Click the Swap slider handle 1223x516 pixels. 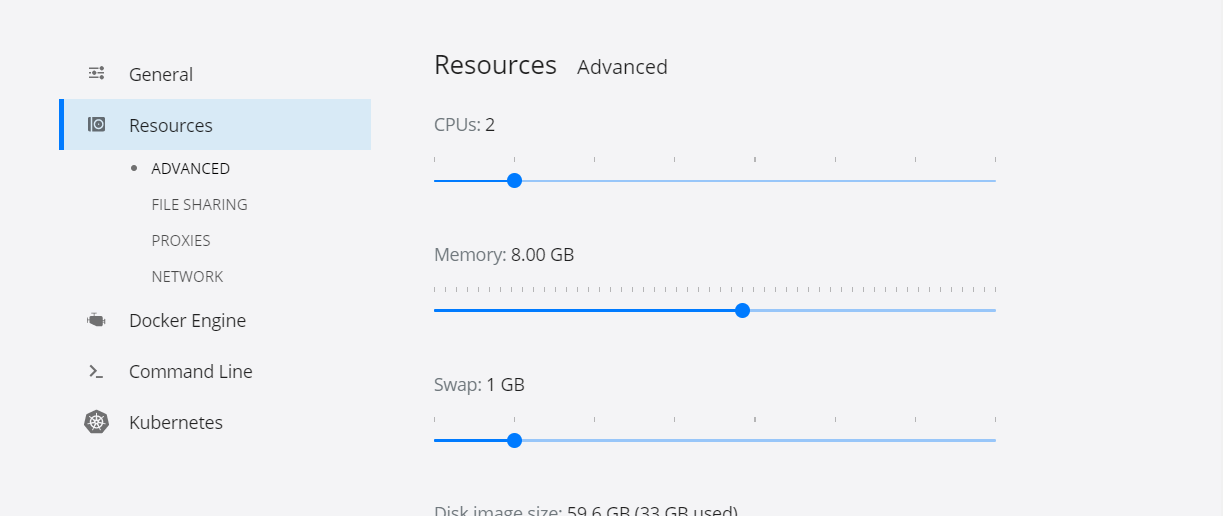click(514, 440)
